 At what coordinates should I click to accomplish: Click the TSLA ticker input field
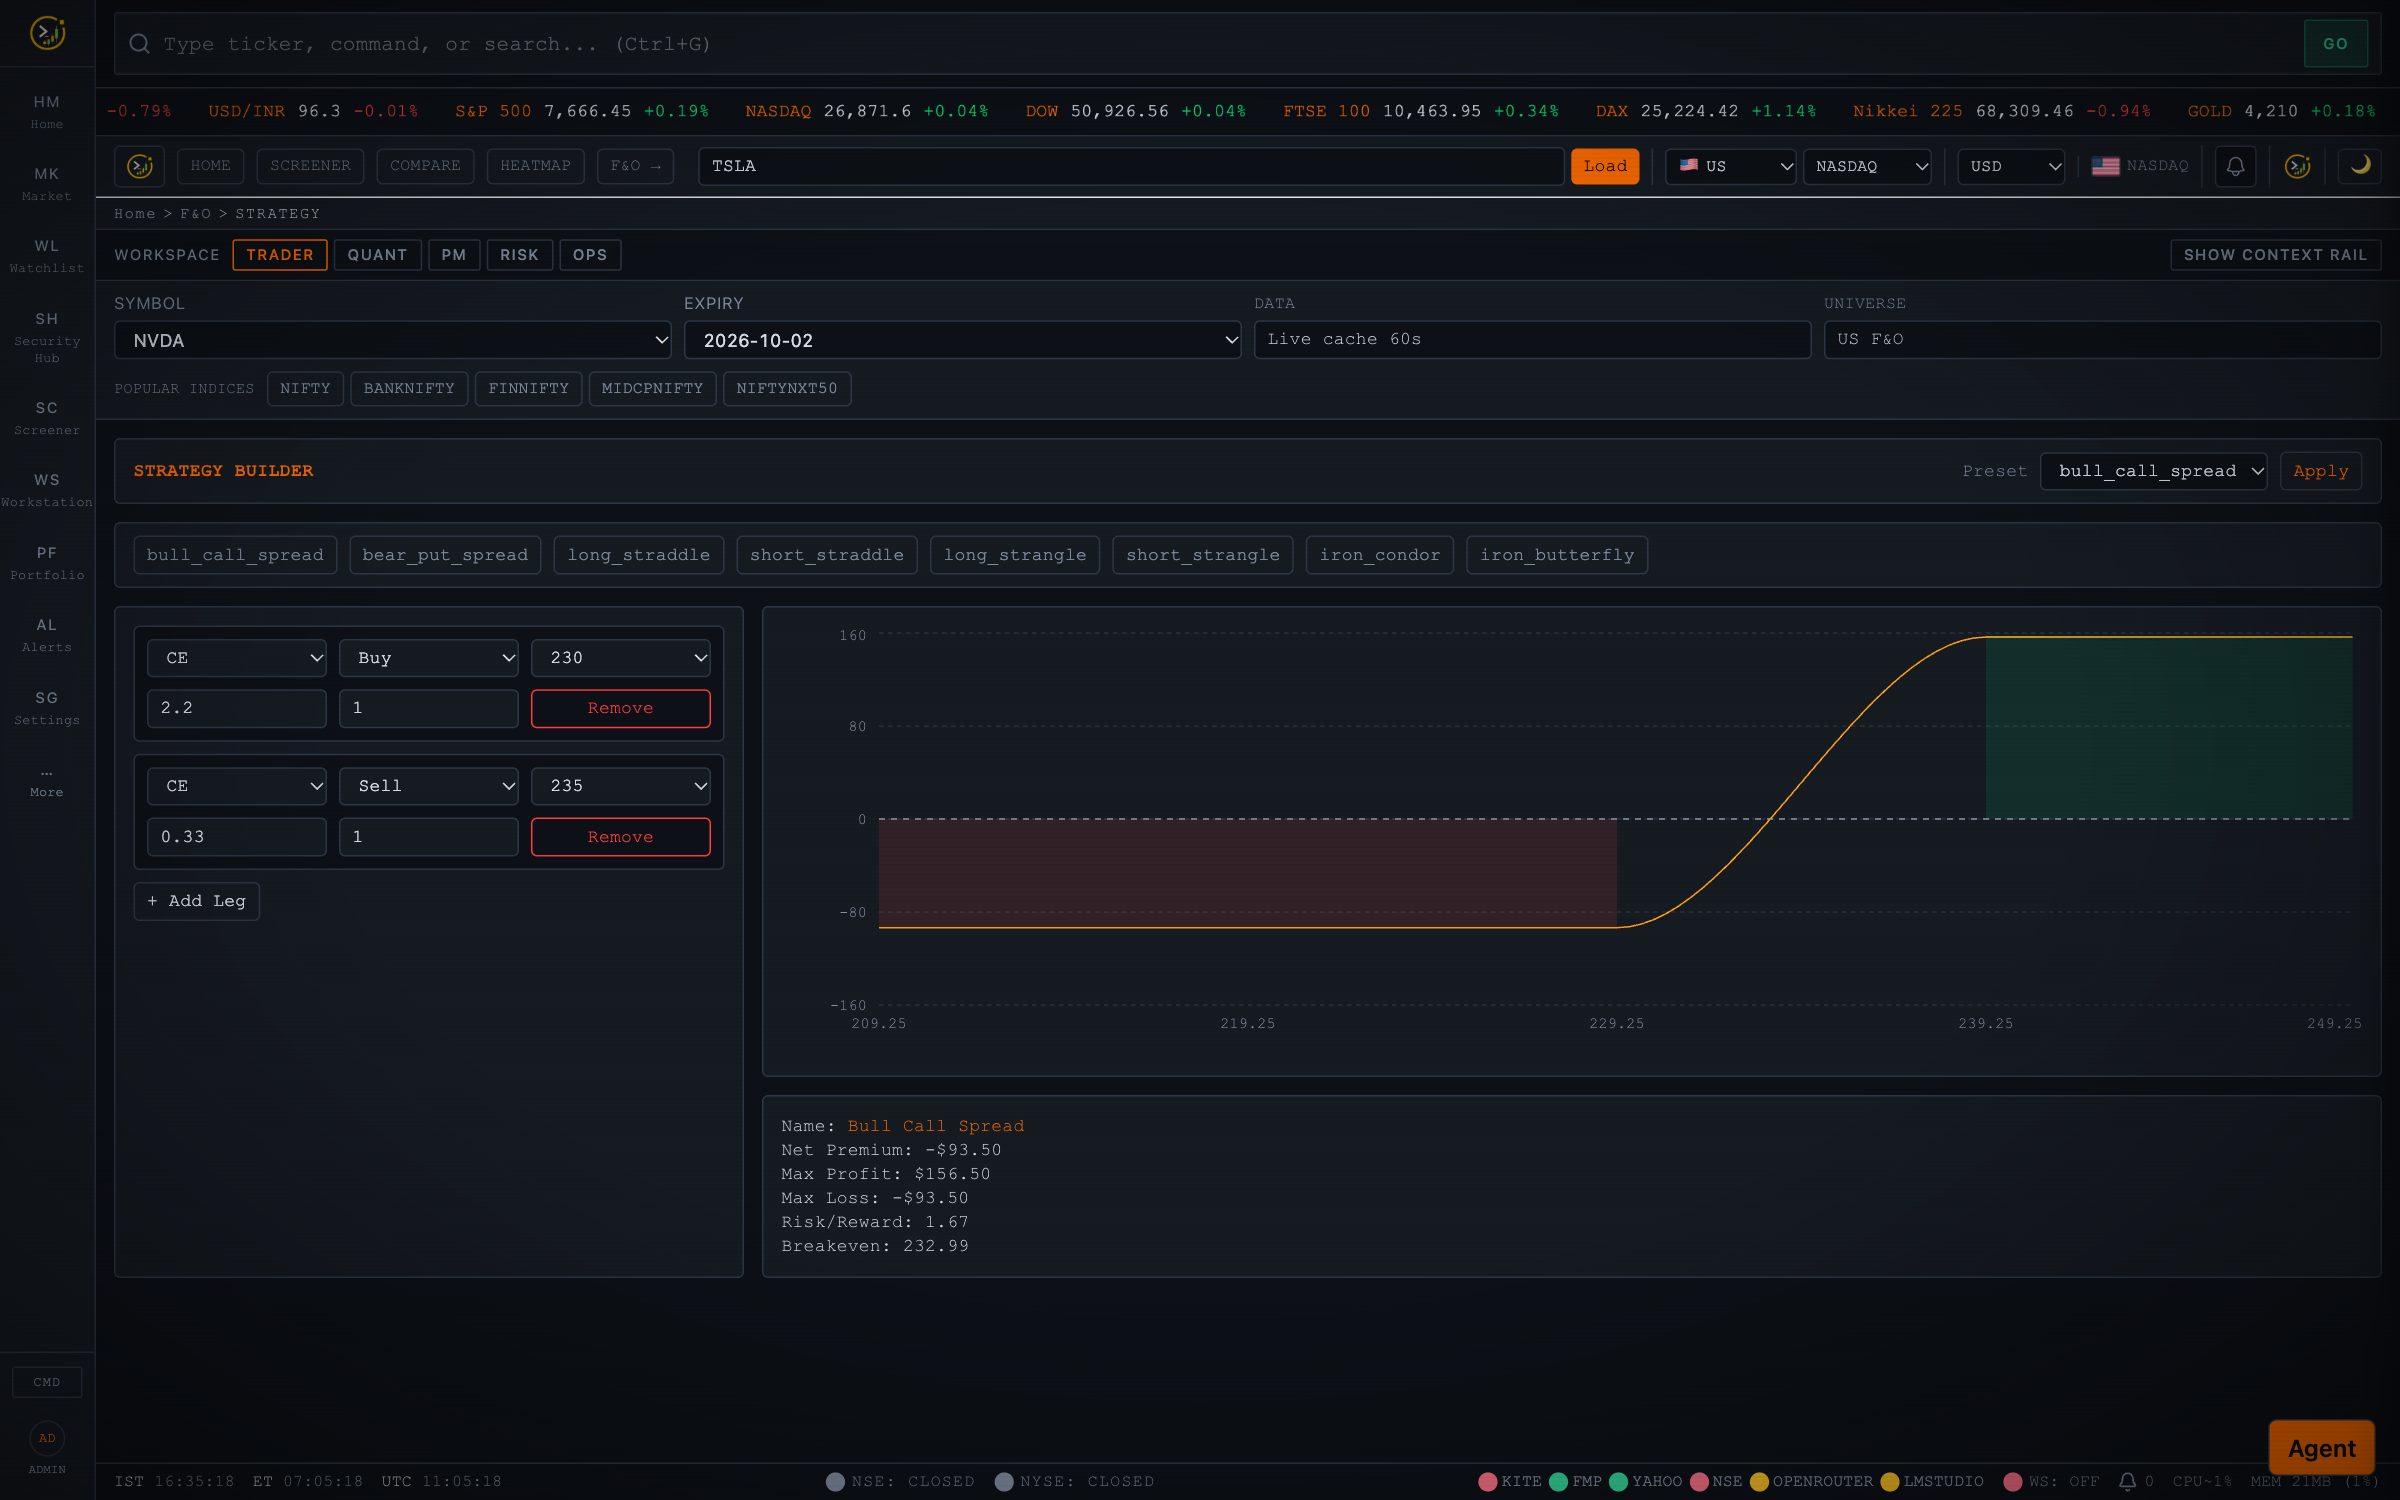pos(1131,166)
